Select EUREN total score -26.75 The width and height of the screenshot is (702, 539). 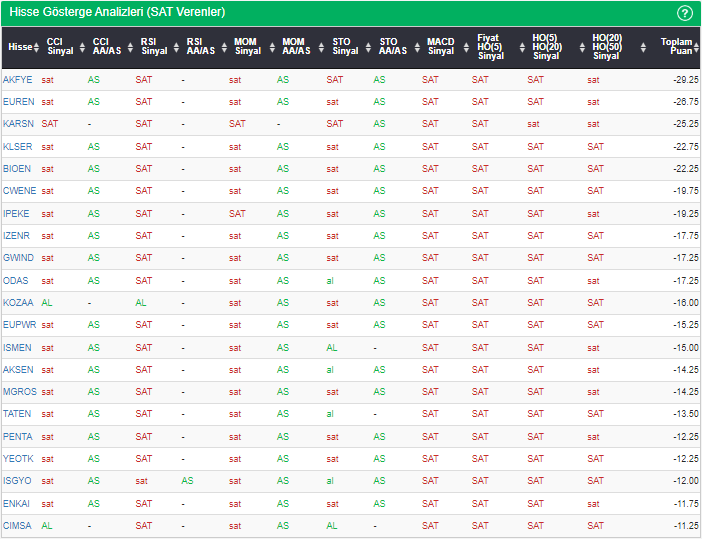click(x=685, y=102)
